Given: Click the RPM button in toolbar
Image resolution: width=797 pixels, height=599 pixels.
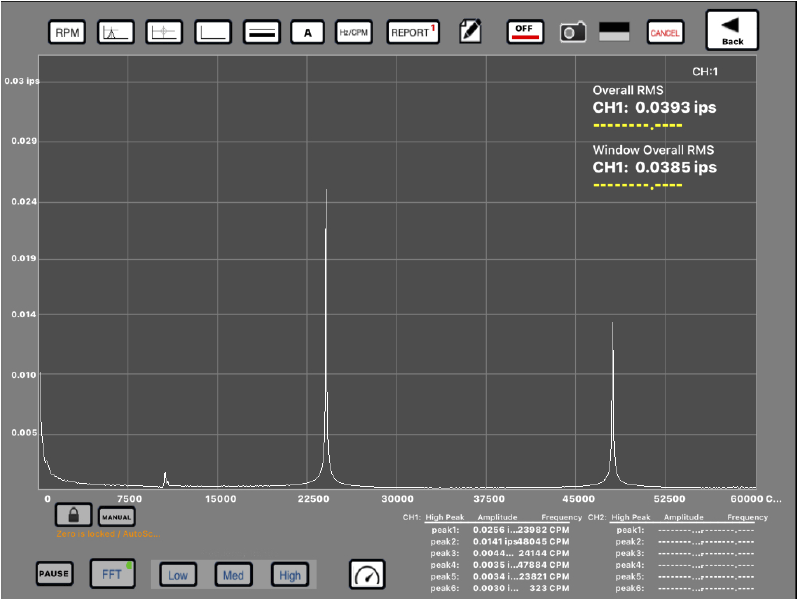Looking at the screenshot, I should [67, 32].
